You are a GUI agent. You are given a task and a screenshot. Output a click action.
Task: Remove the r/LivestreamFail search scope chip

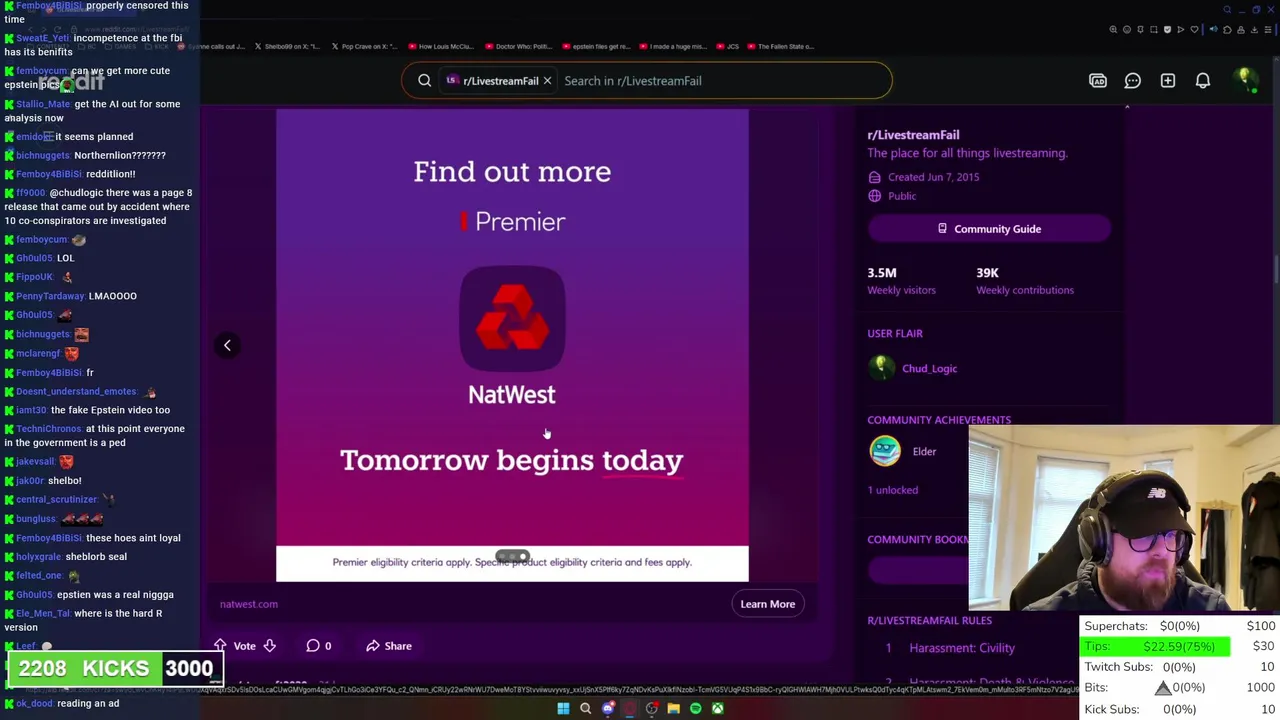[x=547, y=81]
